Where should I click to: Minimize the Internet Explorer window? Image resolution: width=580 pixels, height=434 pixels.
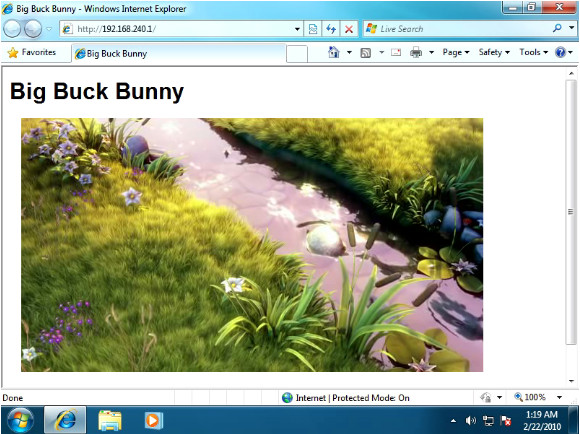(513, 7)
